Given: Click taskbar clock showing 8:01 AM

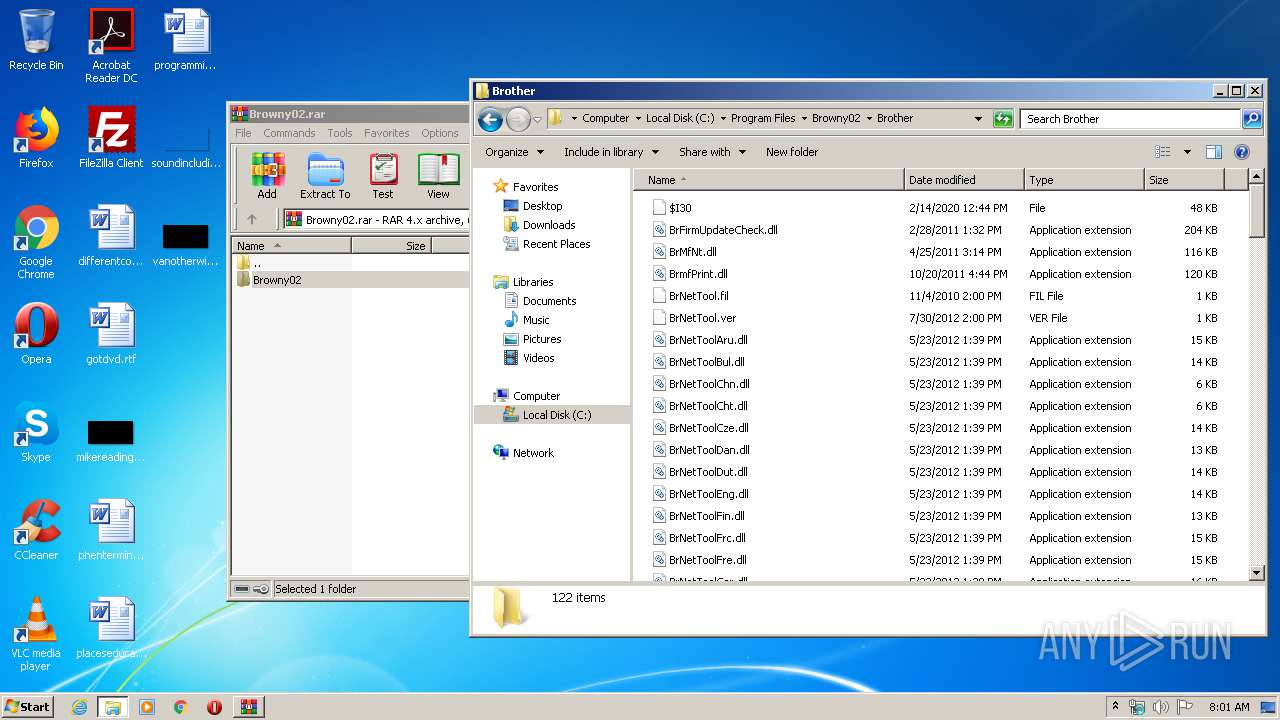Looking at the screenshot, I should 1229,707.
